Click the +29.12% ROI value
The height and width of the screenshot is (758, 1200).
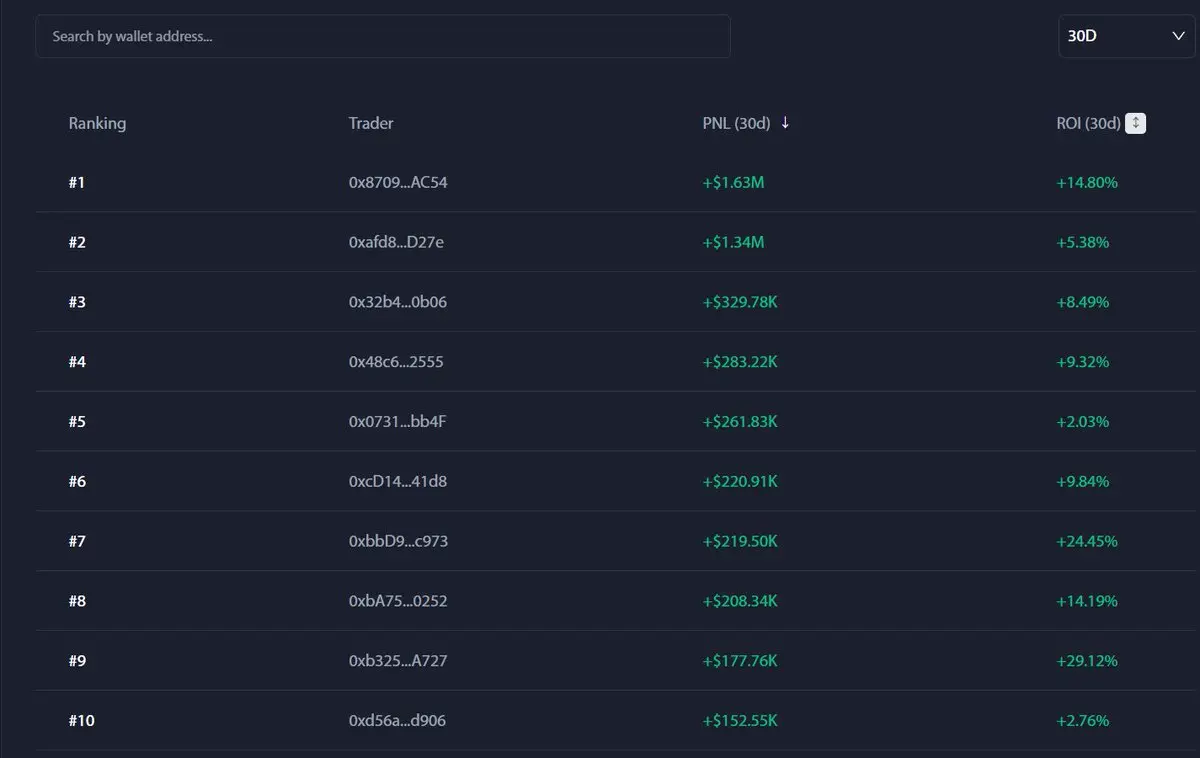(1087, 661)
